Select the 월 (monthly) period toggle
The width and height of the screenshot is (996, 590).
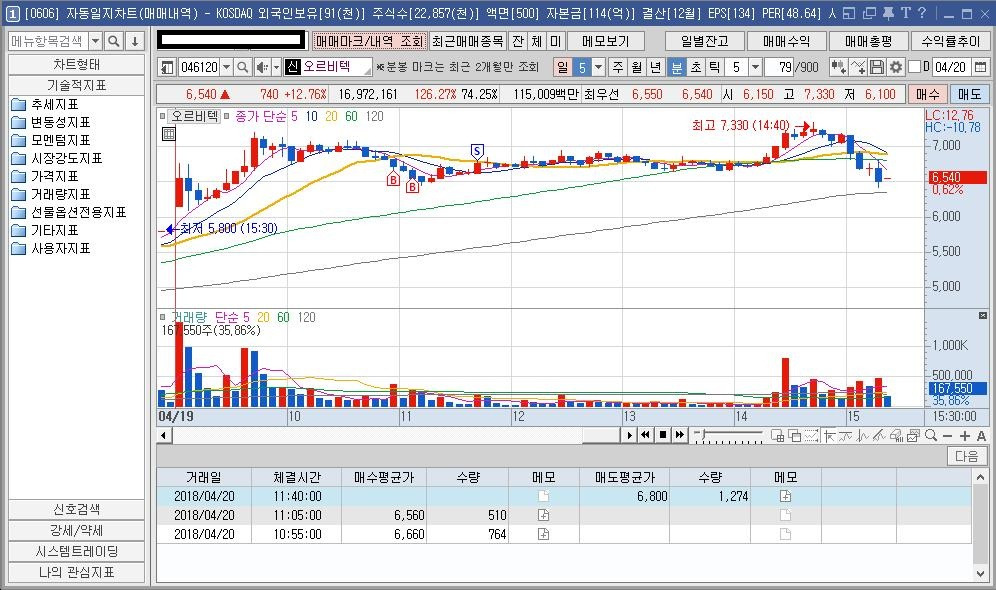pyautogui.click(x=636, y=67)
